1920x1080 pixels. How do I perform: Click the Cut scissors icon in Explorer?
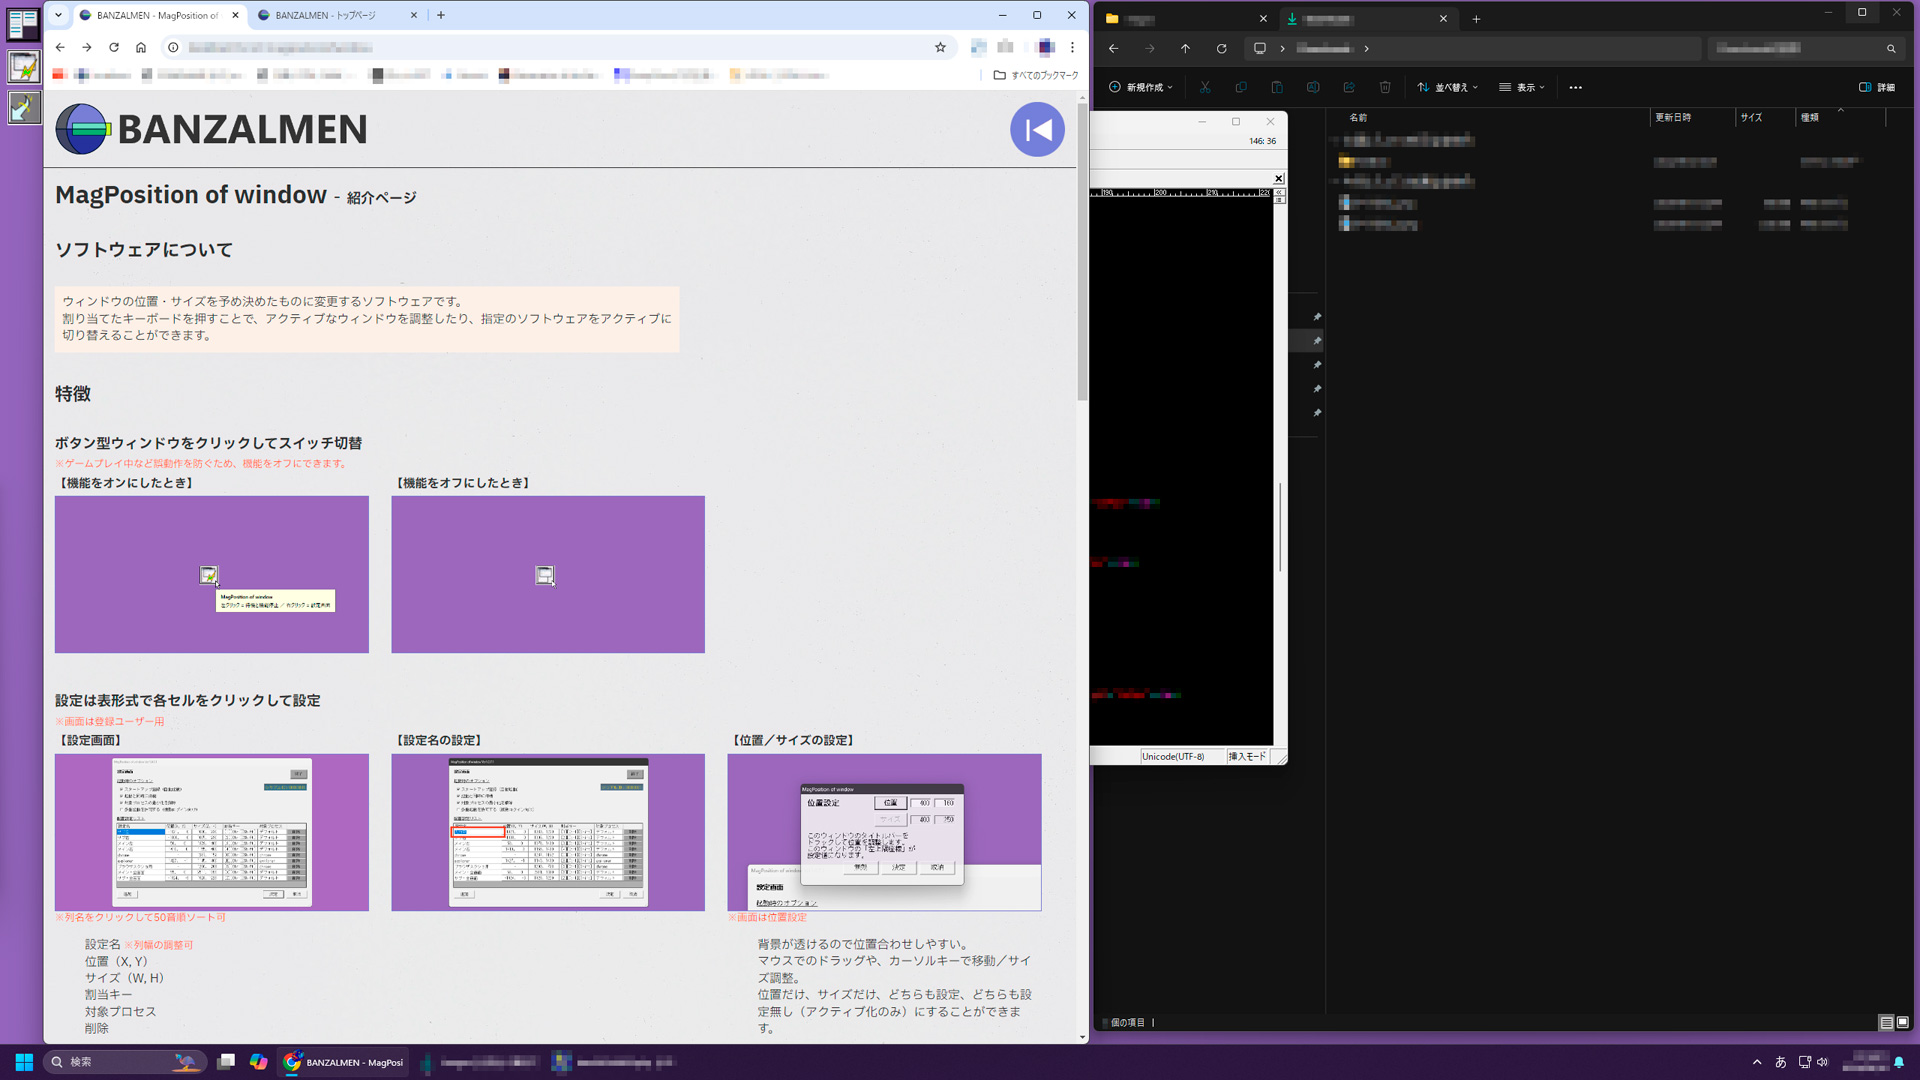(x=1205, y=87)
